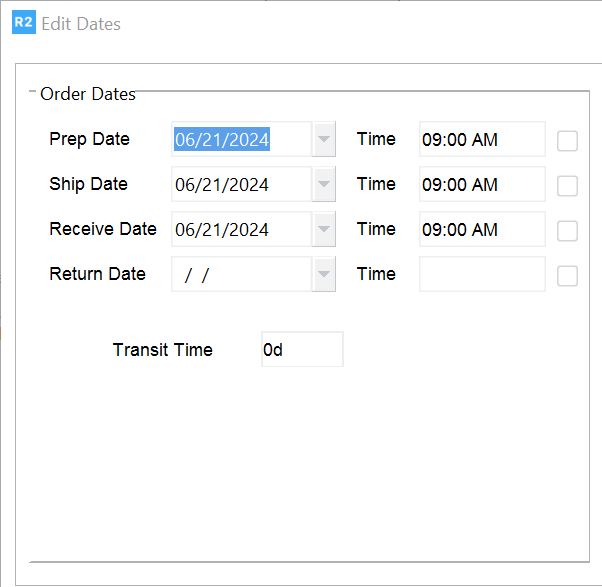Select the Ship Date input field
The height and width of the screenshot is (587, 602).
click(240, 185)
